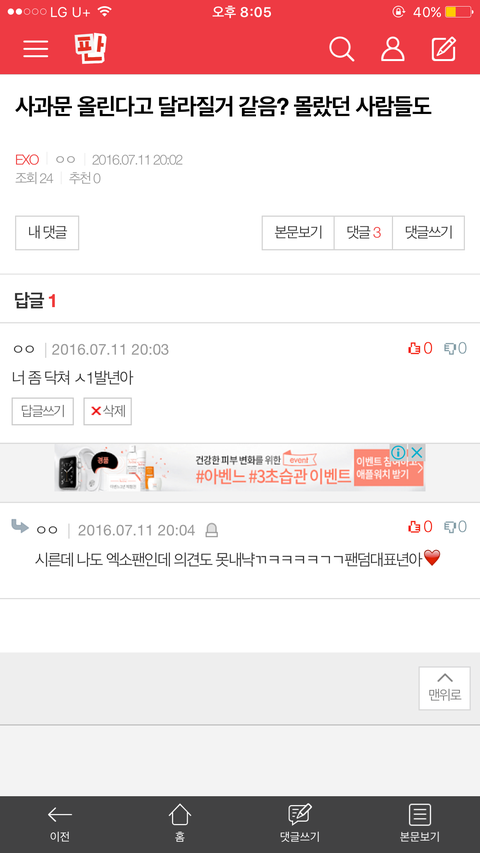The height and width of the screenshot is (853, 480).
Task: Thumbs down the 20:03 comment
Action: [x=456, y=348]
